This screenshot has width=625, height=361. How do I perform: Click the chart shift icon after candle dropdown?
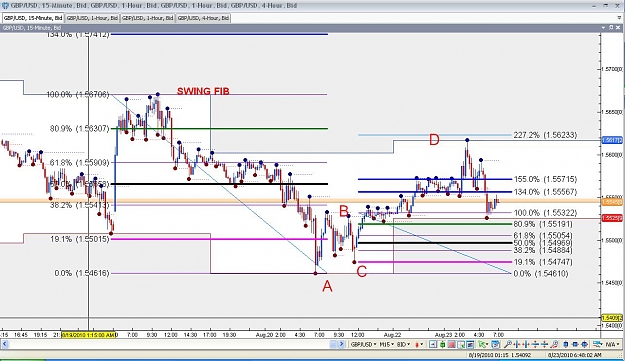point(433,344)
